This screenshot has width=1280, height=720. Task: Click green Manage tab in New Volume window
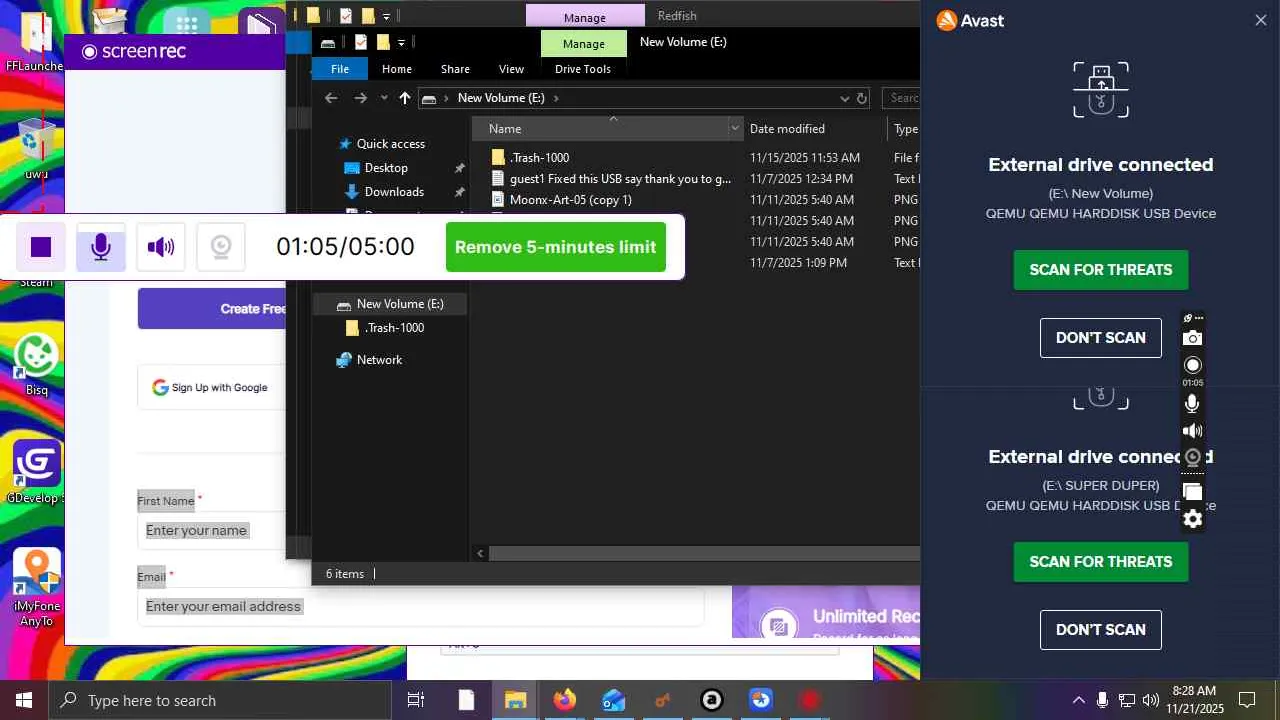tap(583, 43)
